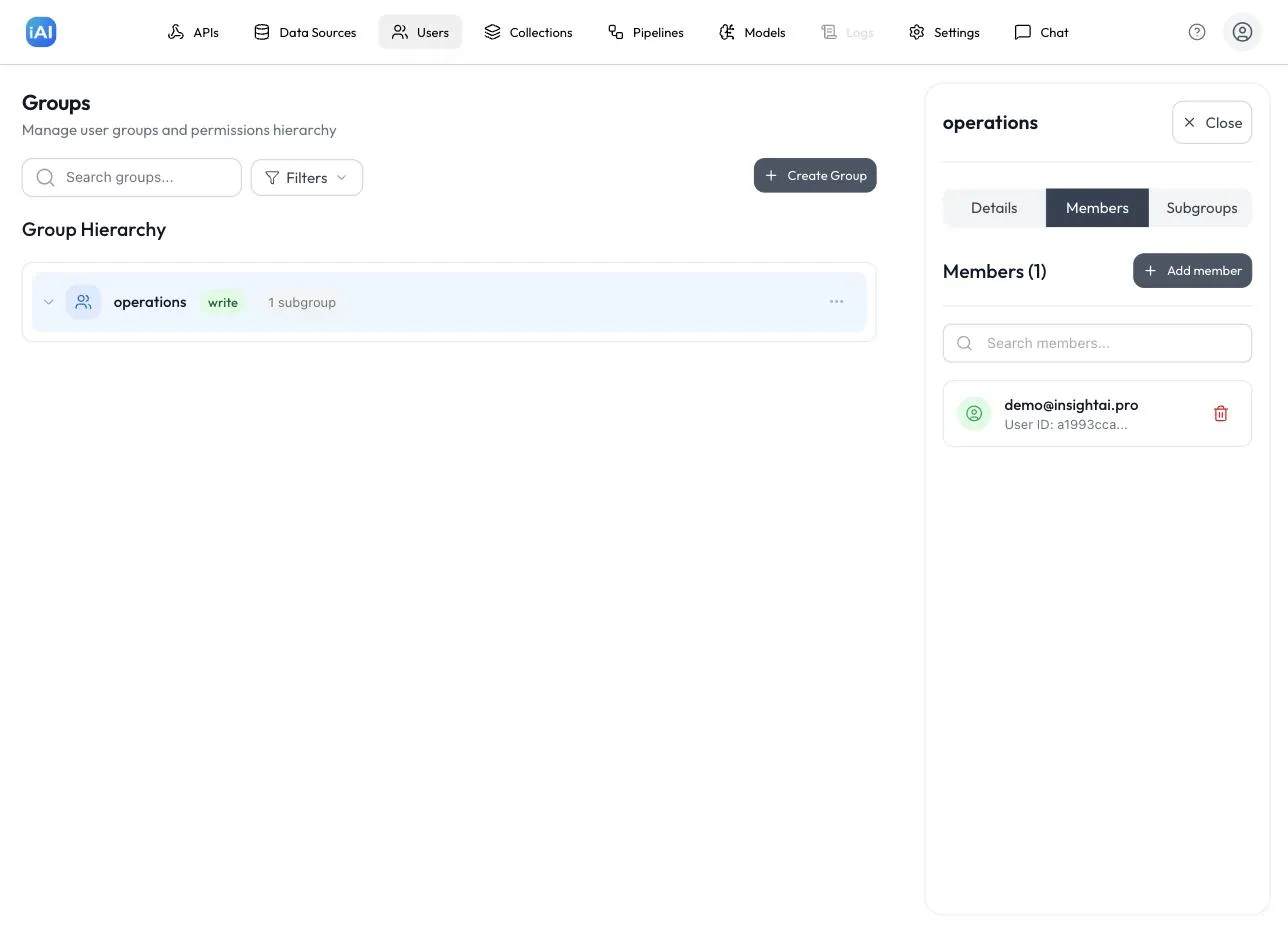The height and width of the screenshot is (933, 1288).
Task: Click the iAI logo icon
Action: tap(41, 32)
